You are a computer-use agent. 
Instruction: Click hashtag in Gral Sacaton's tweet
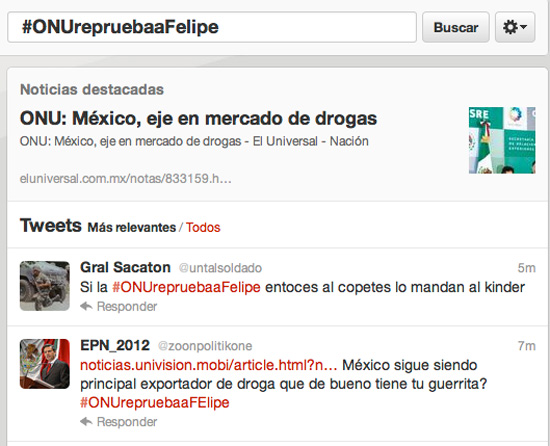[x=186, y=287]
